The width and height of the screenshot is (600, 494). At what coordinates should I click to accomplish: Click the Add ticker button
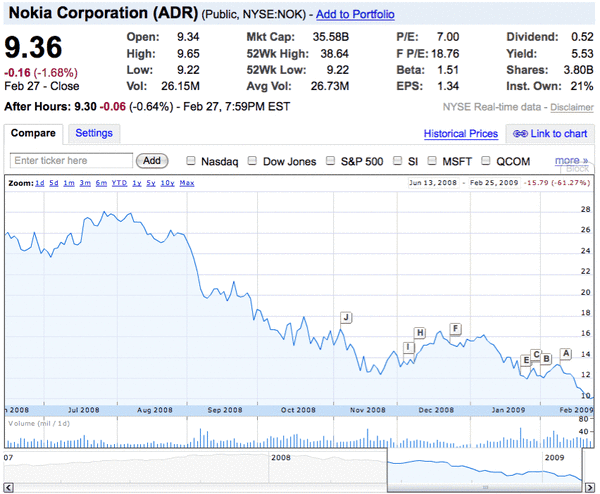152,161
